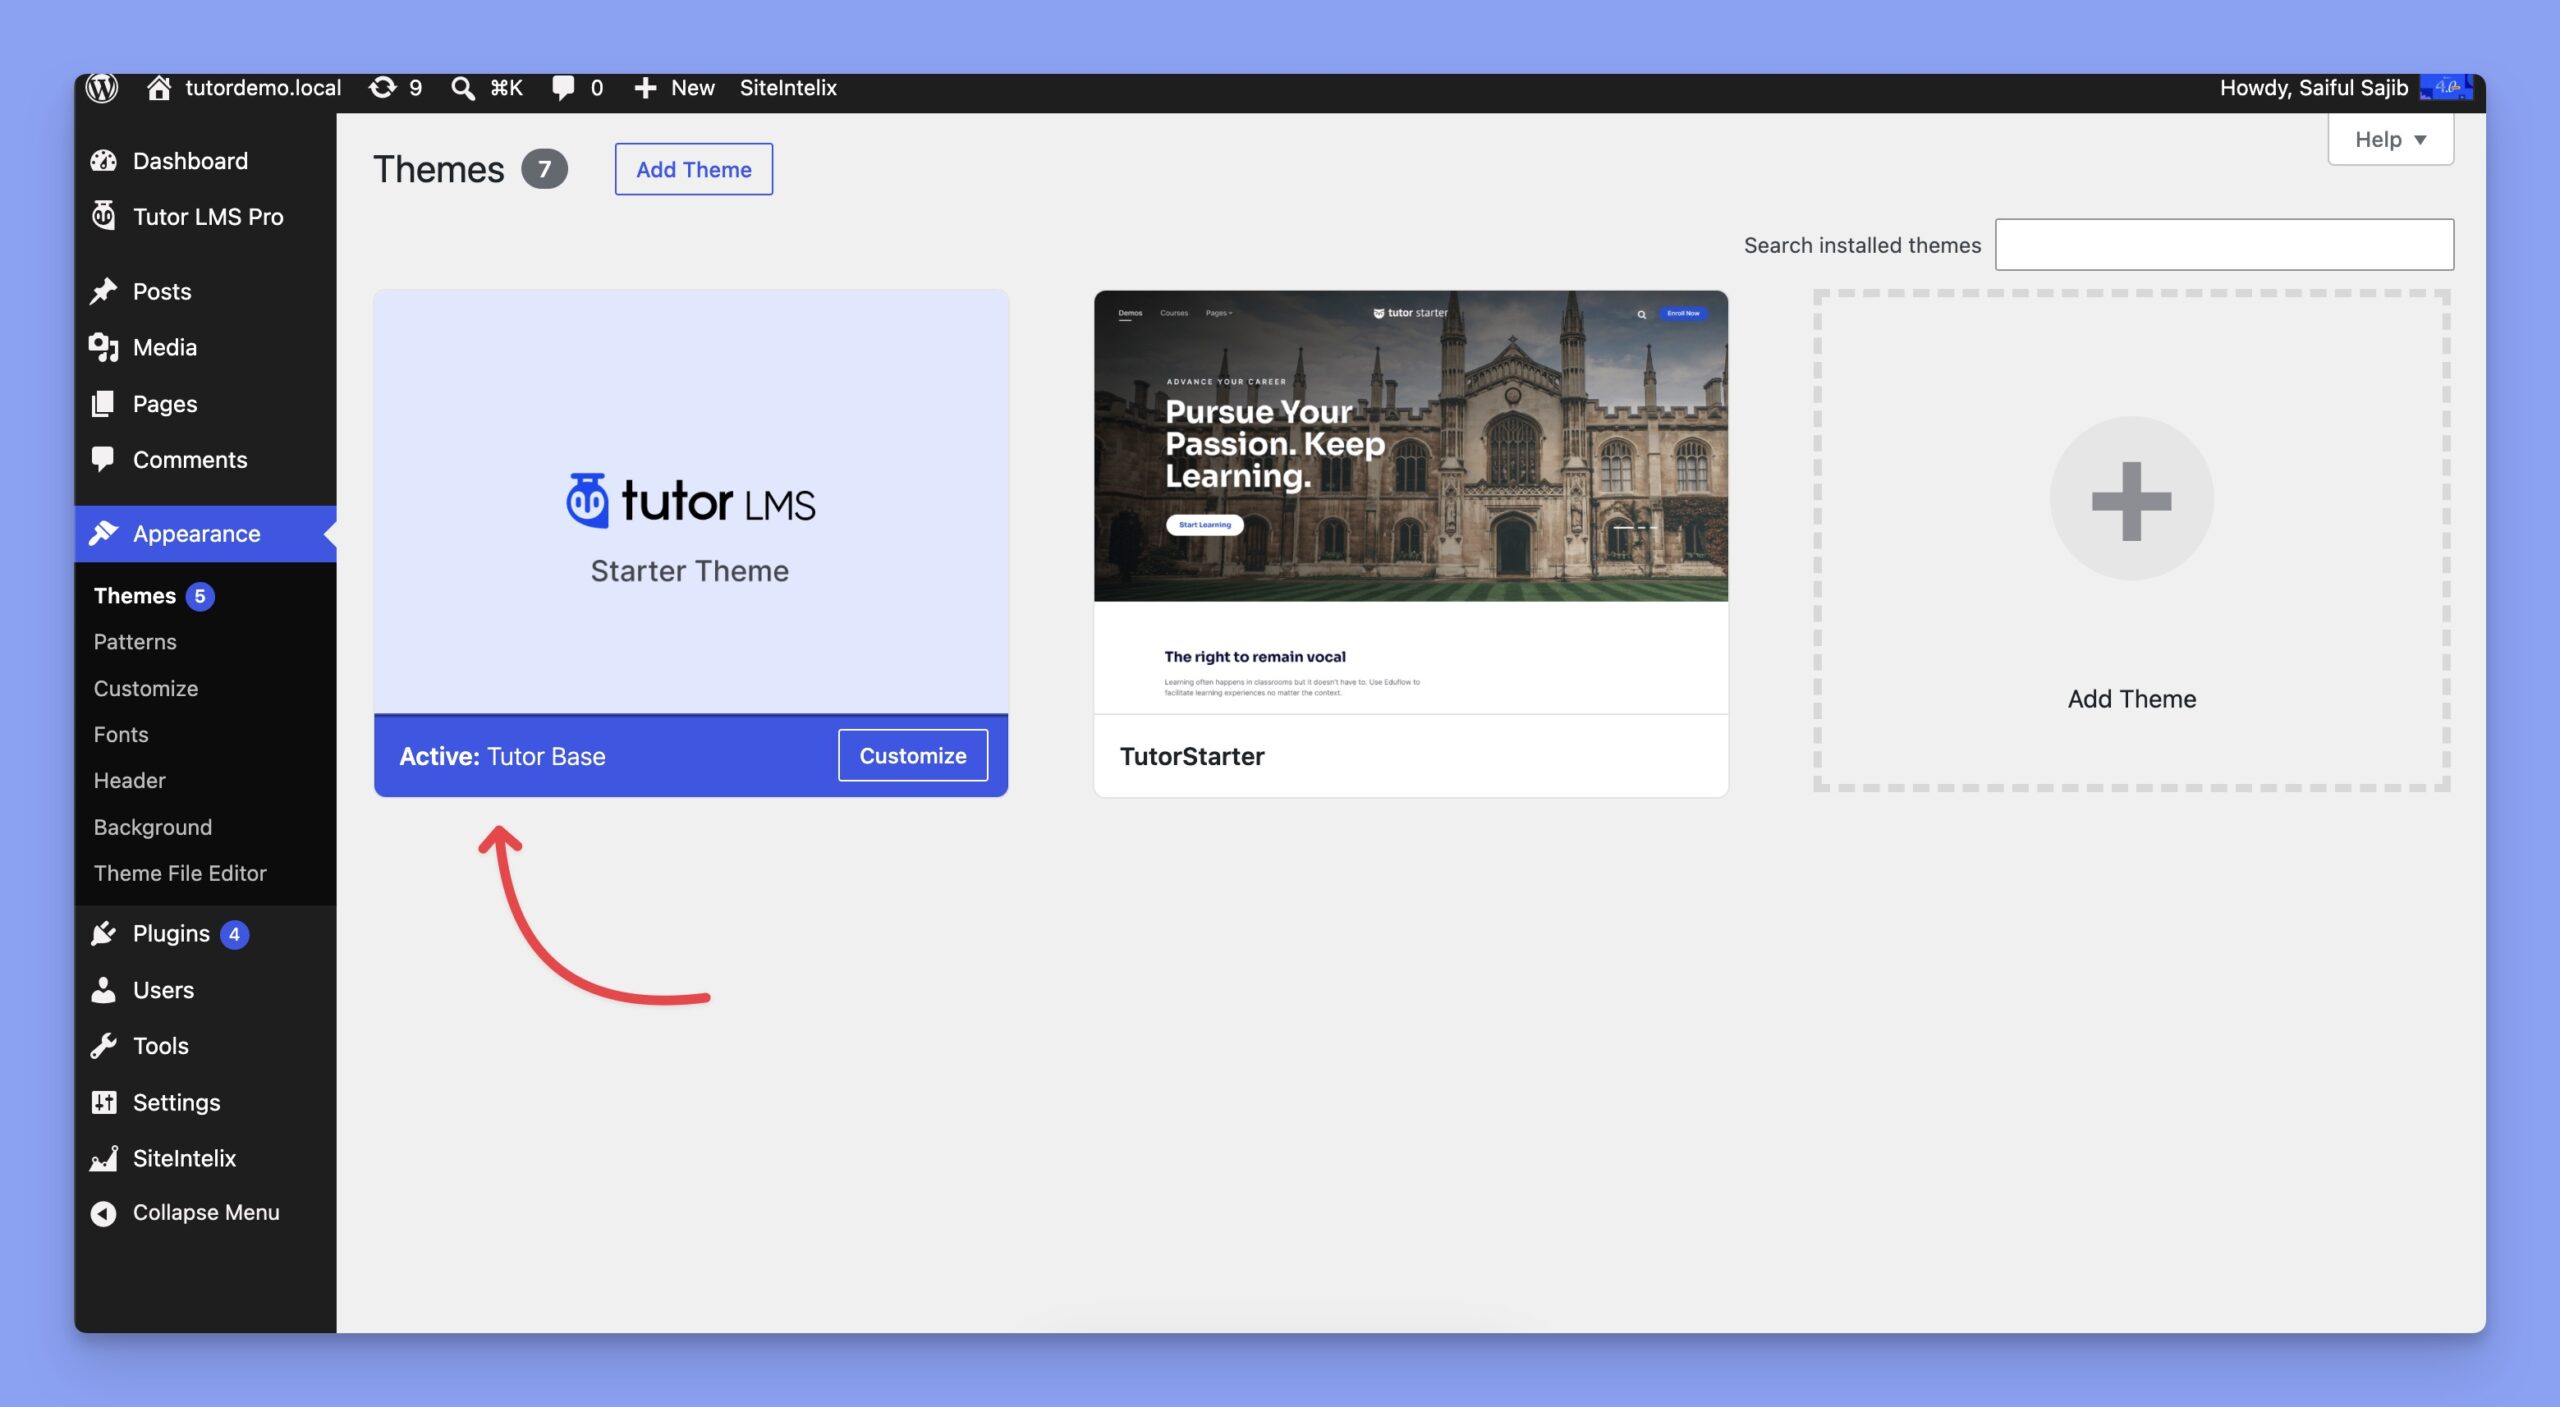Open the Patterns submenu item
The height and width of the screenshot is (1407, 2560).
pos(135,642)
